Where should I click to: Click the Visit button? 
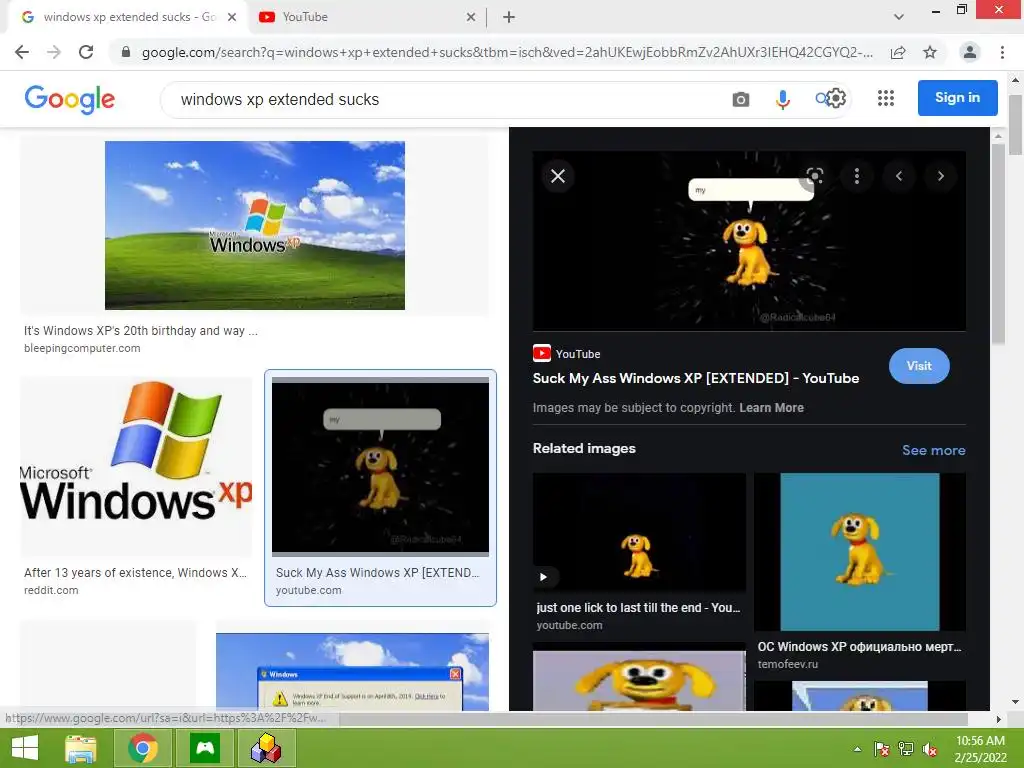coord(919,366)
